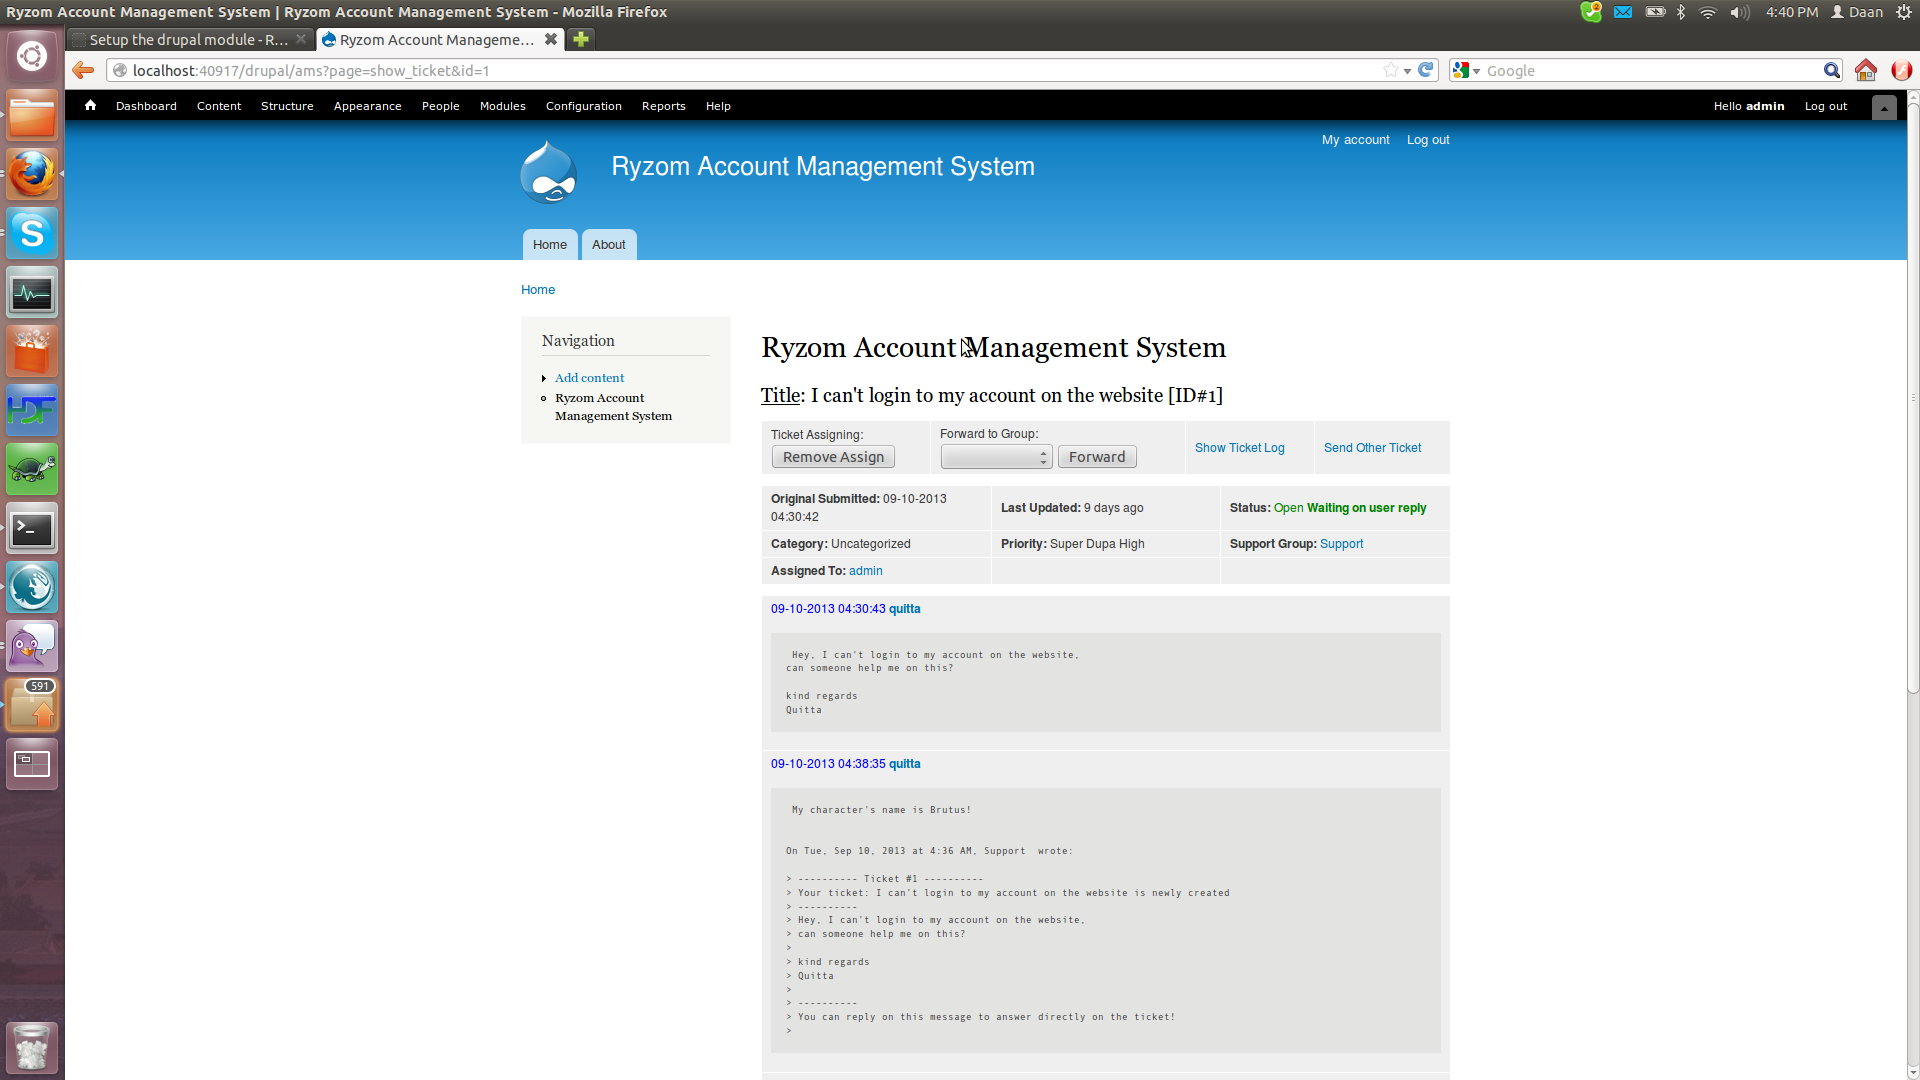Open Configuration admin menu item
1920x1080 pixels.
[583, 106]
